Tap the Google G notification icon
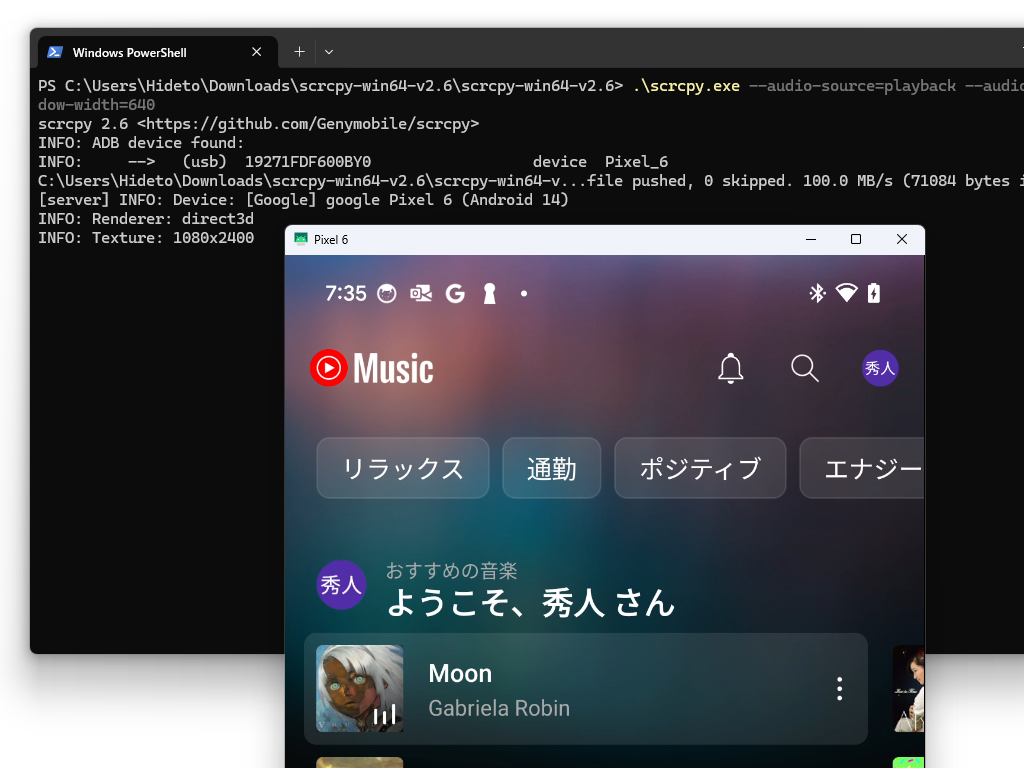This screenshot has height=768, width=1024. 455,293
